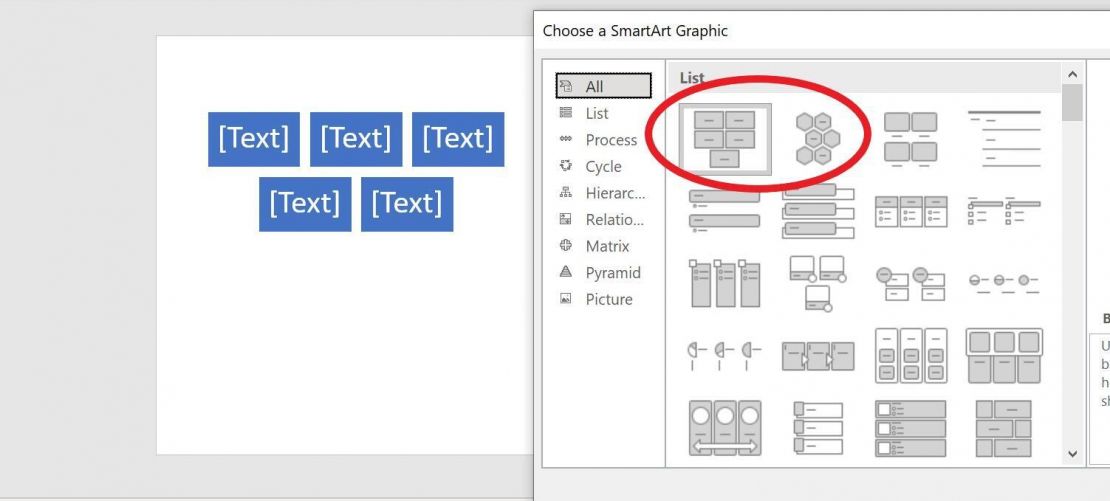Switch to the Matrix category
Screen dimensions: 1110x501
[x=607, y=246]
